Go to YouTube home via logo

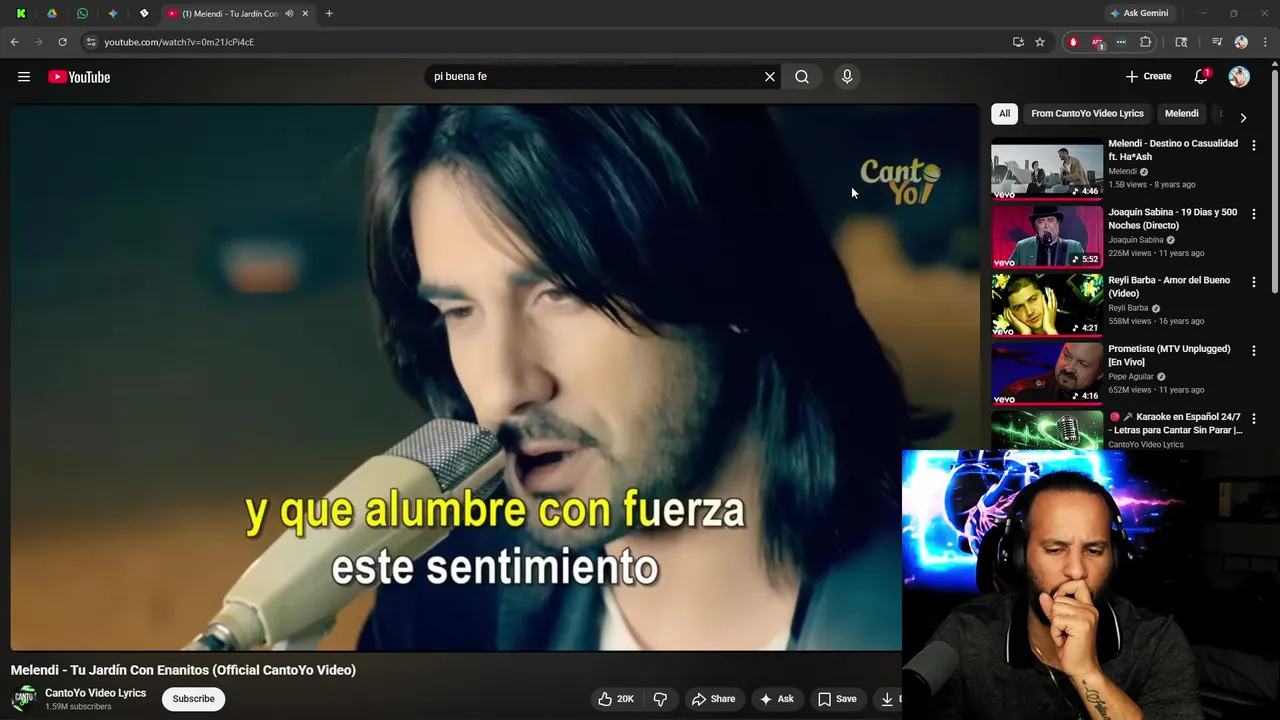(x=79, y=77)
